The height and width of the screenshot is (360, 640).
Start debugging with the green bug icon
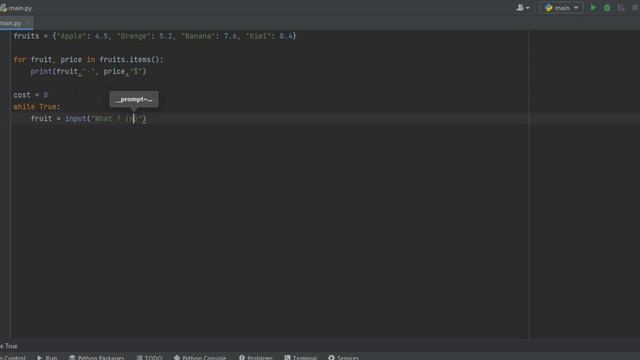pyautogui.click(x=607, y=8)
